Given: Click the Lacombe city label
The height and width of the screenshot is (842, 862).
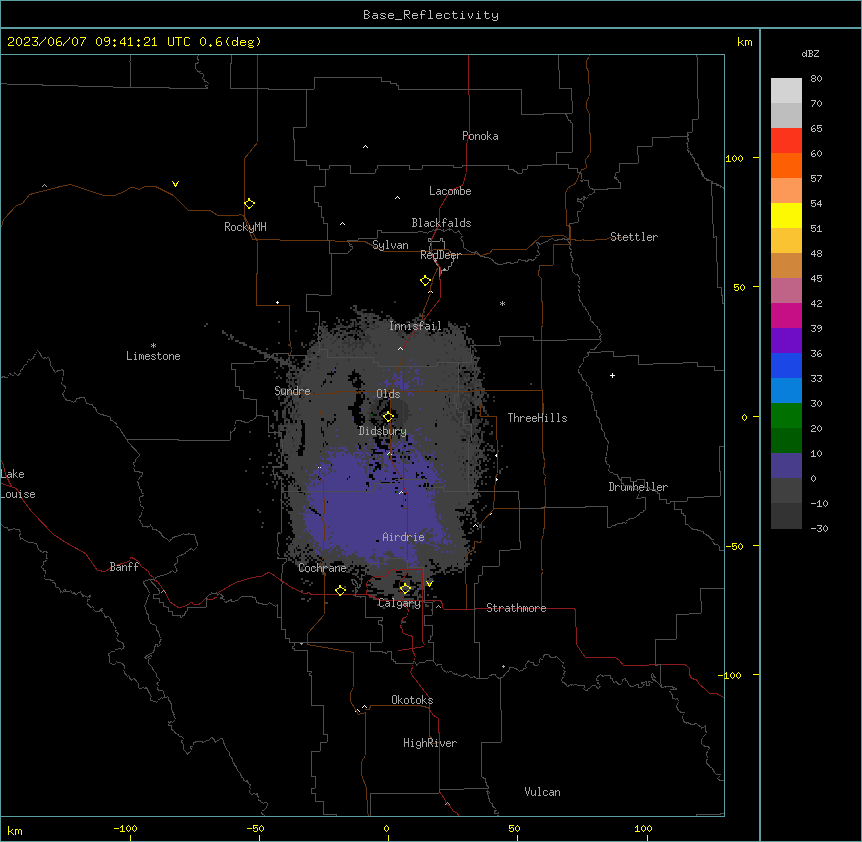Looking at the screenshot, I should pos(450,191).
